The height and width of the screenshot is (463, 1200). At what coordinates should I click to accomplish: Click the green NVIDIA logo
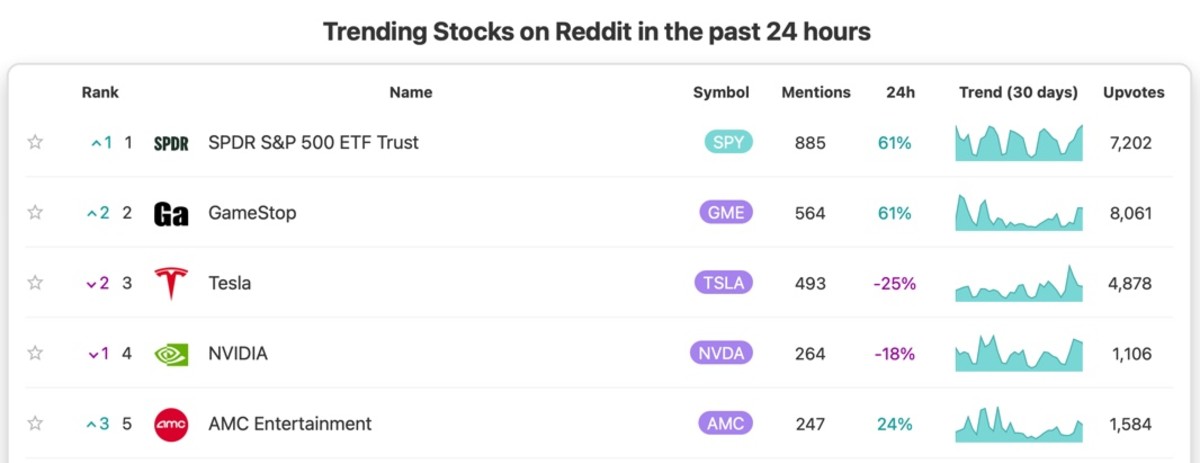tap(171, 354)
